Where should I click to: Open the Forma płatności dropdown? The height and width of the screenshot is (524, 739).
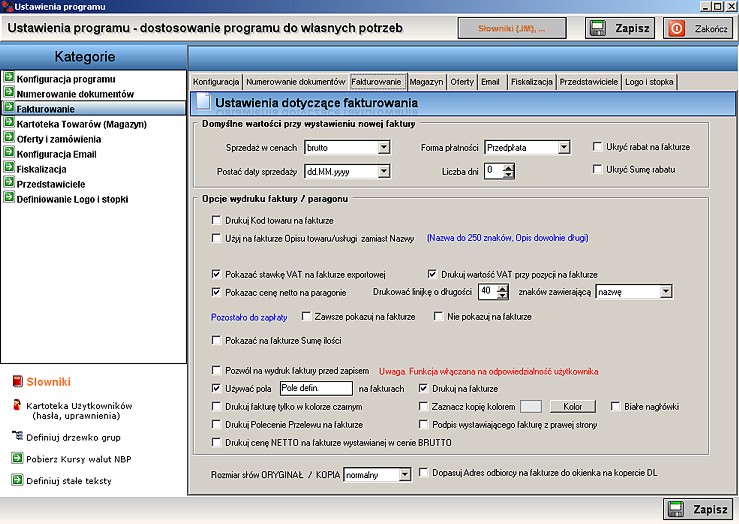(x=564, y=147)
